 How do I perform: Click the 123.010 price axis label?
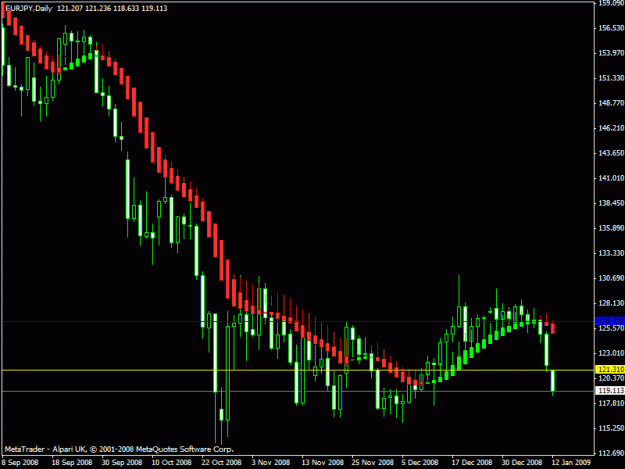tap(611, 353)
